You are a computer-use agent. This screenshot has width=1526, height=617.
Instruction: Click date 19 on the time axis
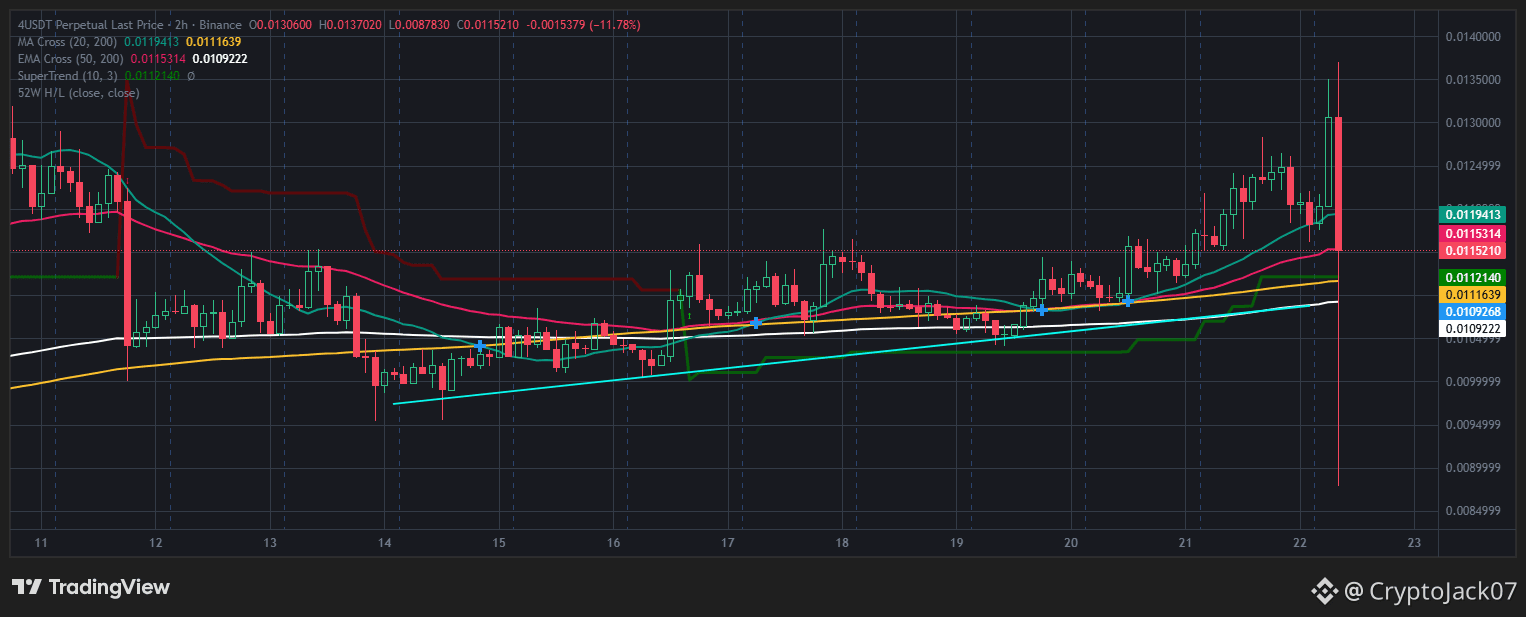pyautogui.click(x=956, y=543)
